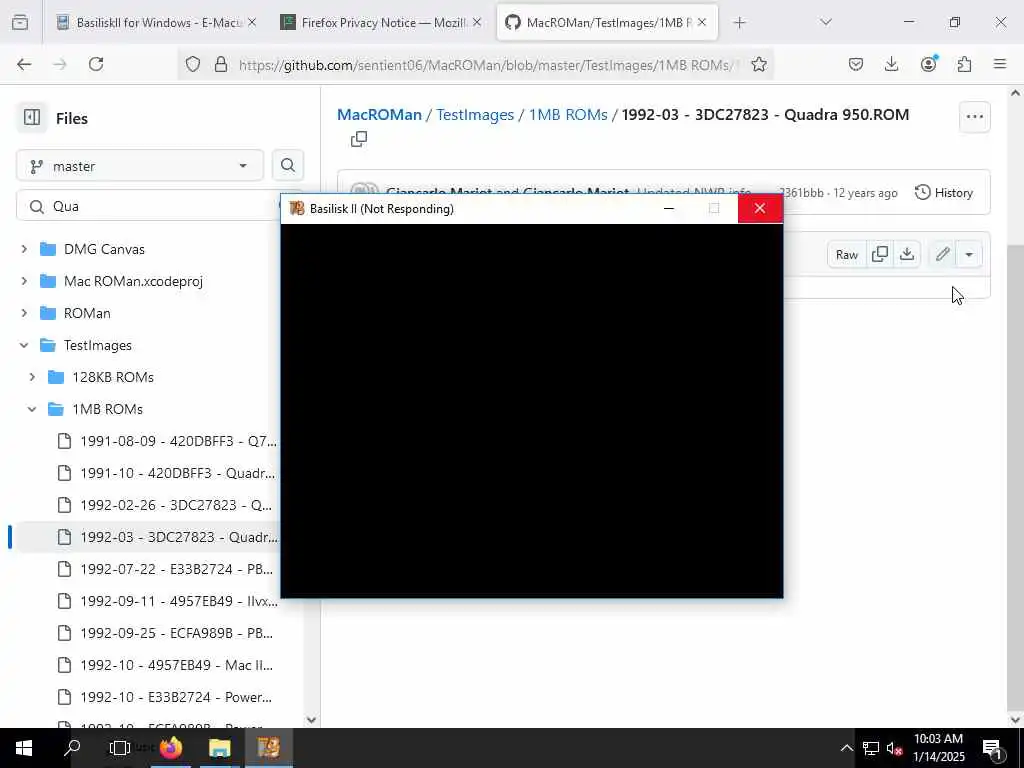Switch to Basilisk II taskbar icon

(x=268, y=748)
